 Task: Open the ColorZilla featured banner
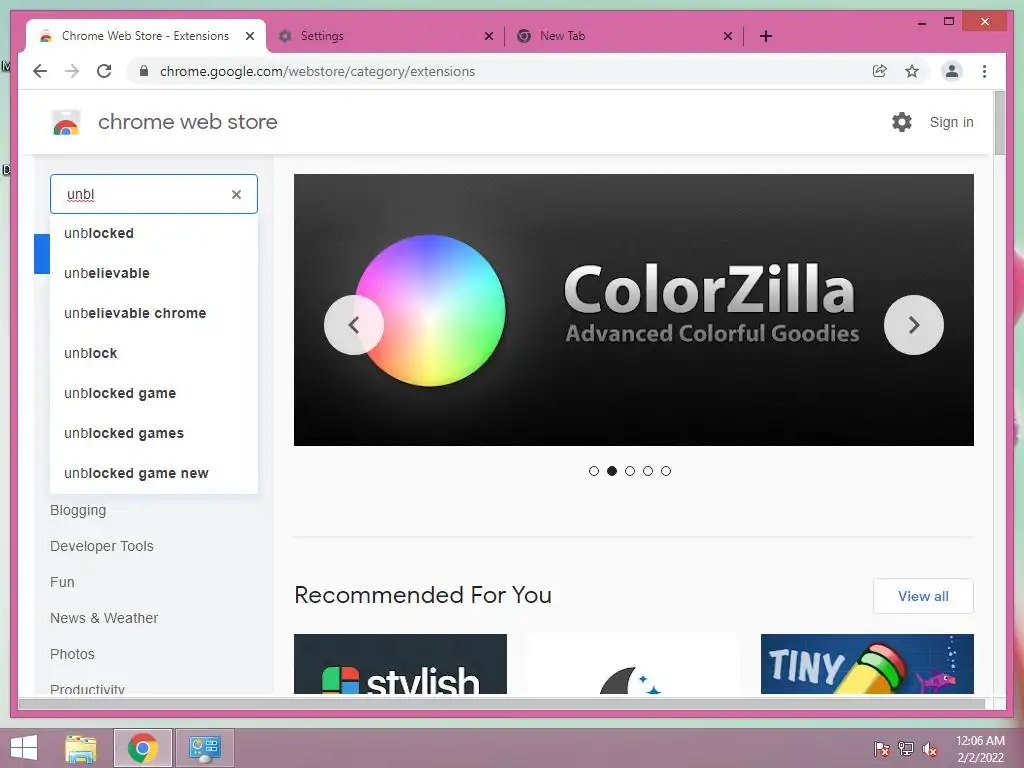click(x=633, y=310)
